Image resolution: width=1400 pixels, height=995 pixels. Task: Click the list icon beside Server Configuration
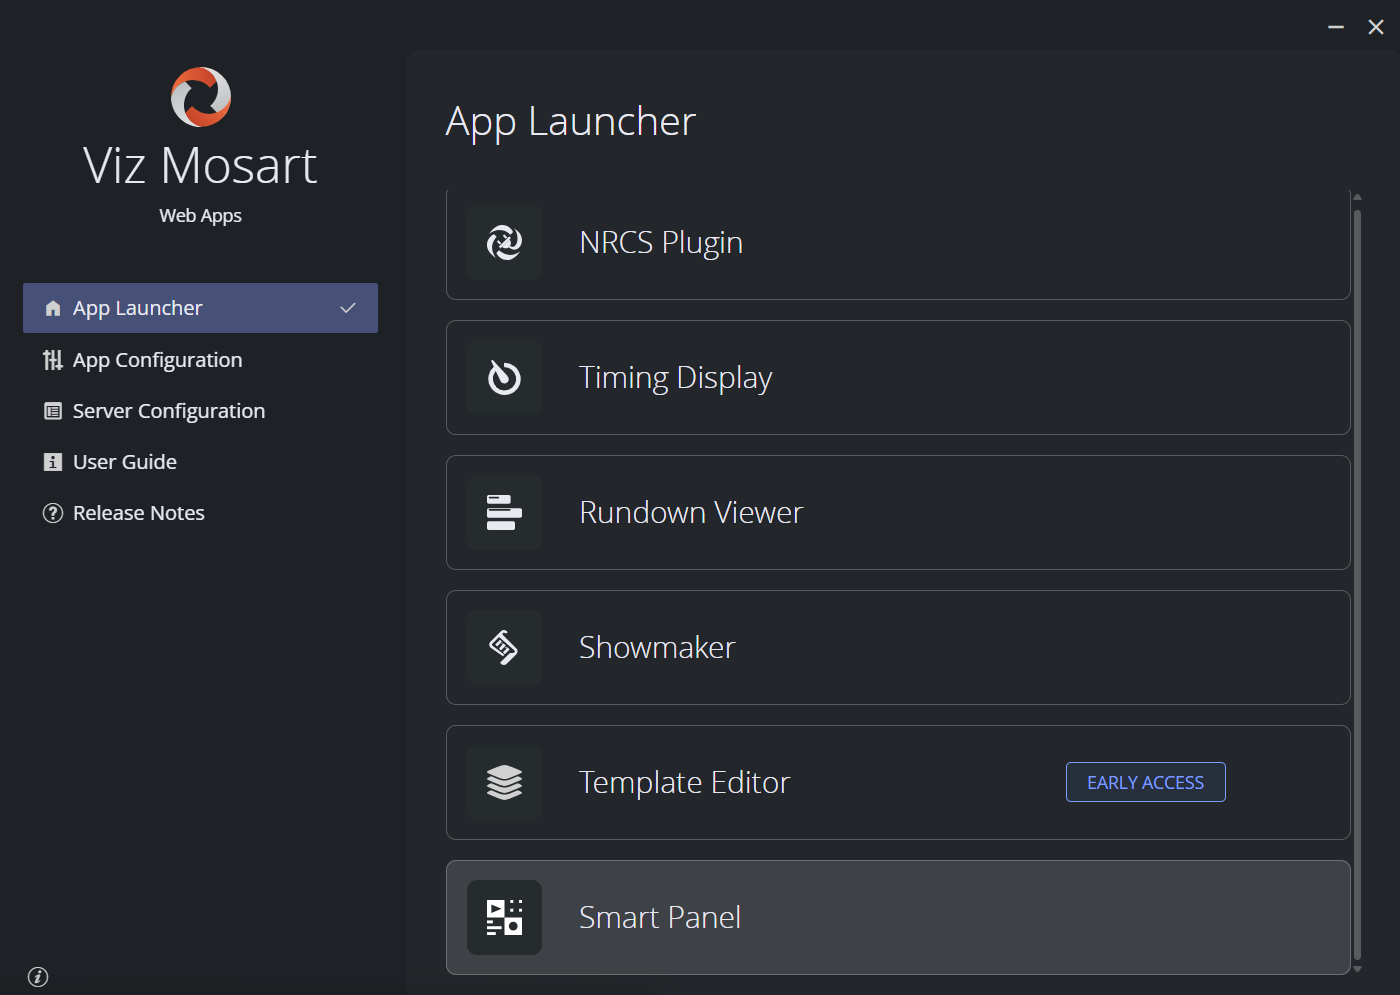[53, 411]
